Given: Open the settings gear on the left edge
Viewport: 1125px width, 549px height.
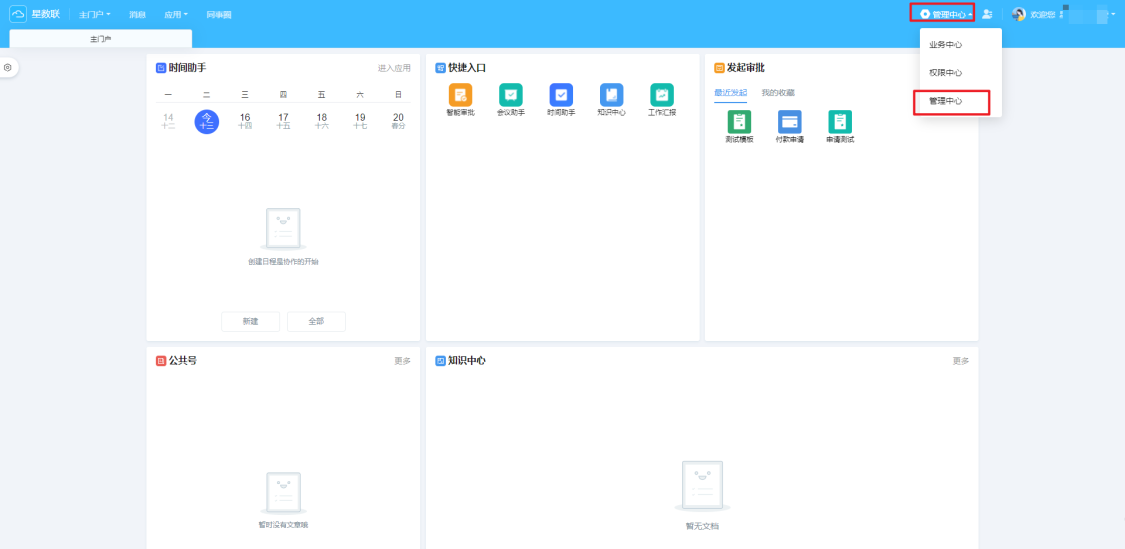Looking at the screenshot, I should (x=8, y=67).
